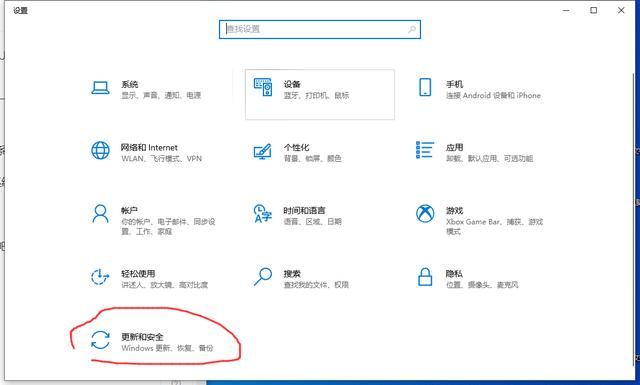
Task: Open the 个性化 (Personalization) paintbrush icon
Action: click(262, 151)
